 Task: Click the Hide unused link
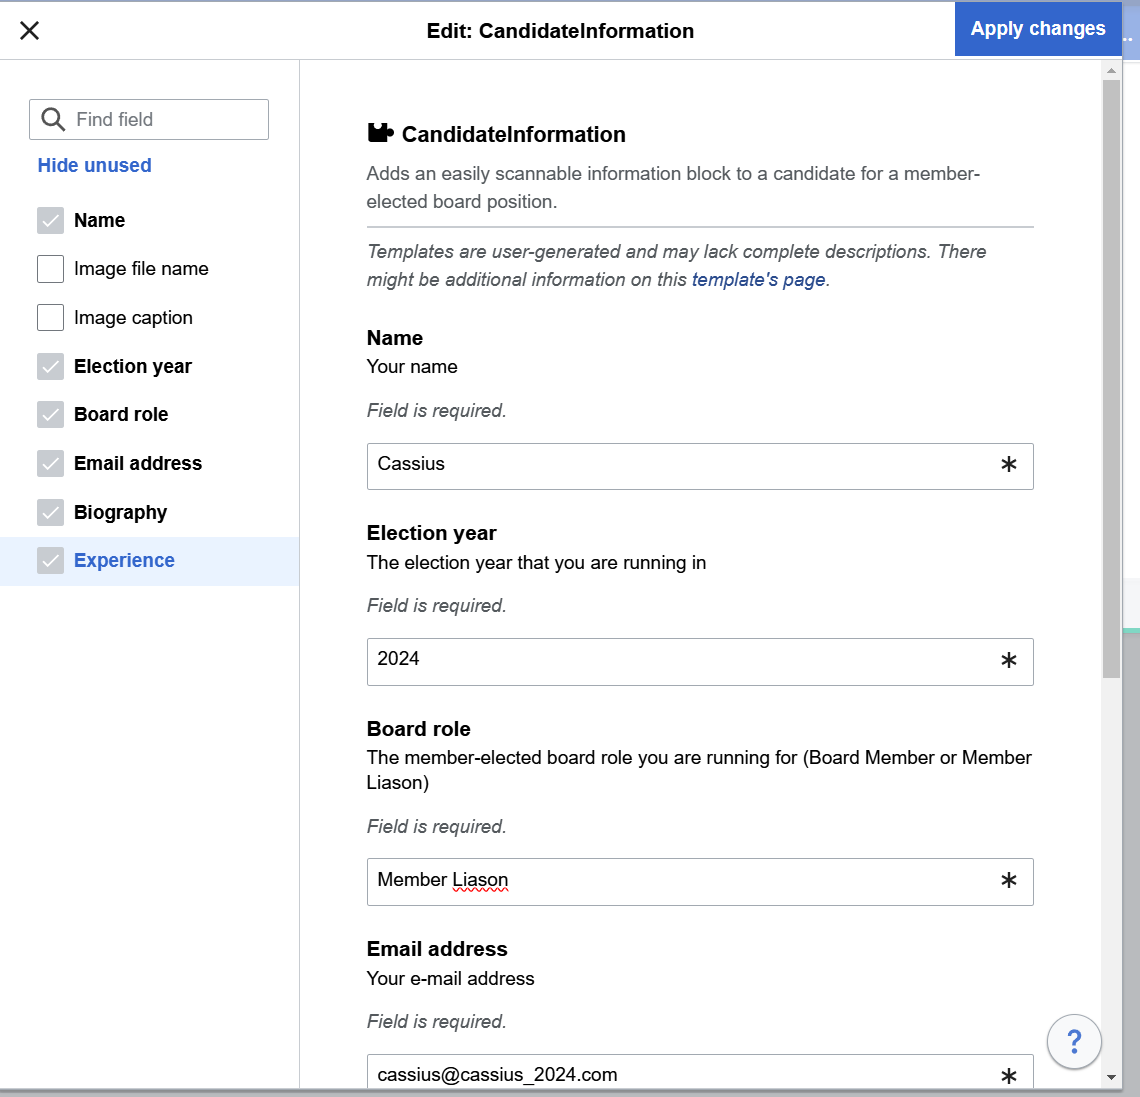94,165
